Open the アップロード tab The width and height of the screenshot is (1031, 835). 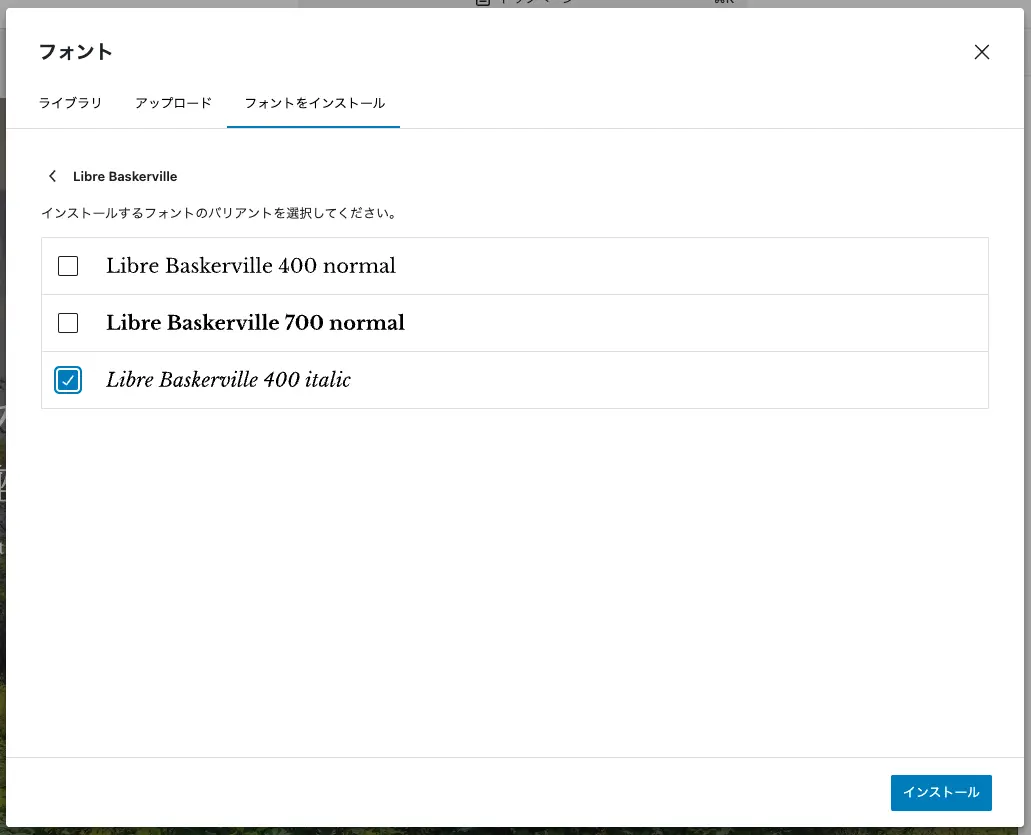[x=173, y=103]
